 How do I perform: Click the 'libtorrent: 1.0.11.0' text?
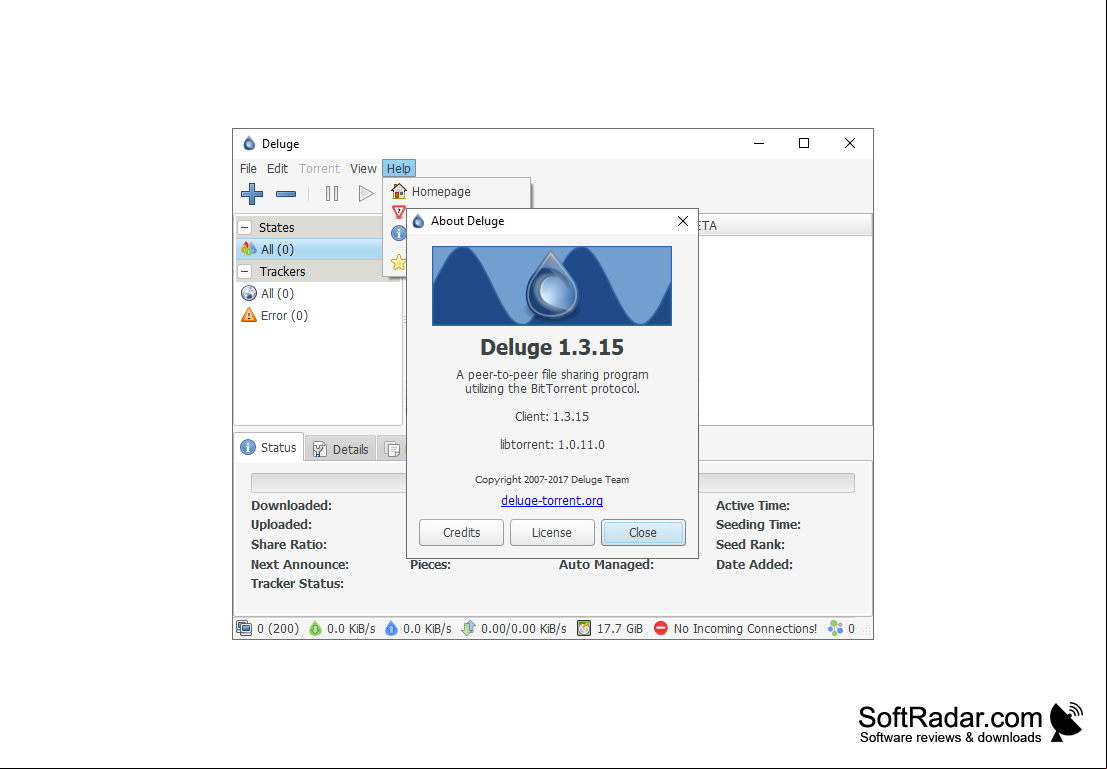[x=552, y=445]
